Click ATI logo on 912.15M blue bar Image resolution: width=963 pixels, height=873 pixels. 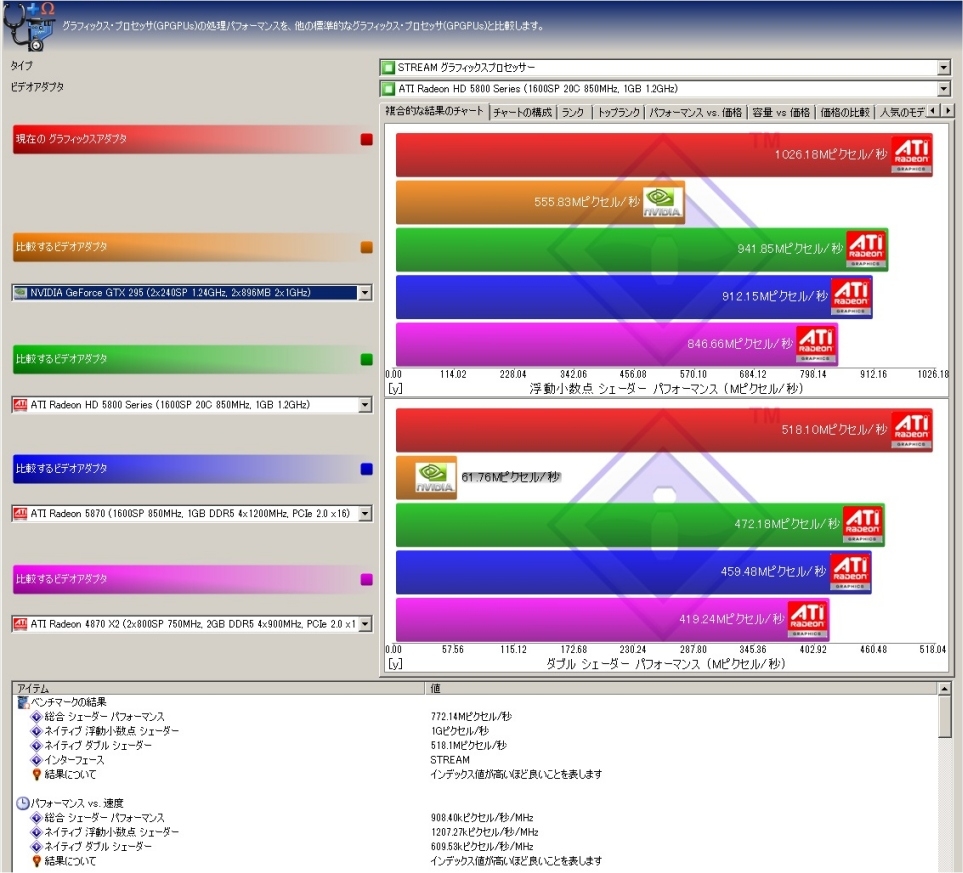851,296
